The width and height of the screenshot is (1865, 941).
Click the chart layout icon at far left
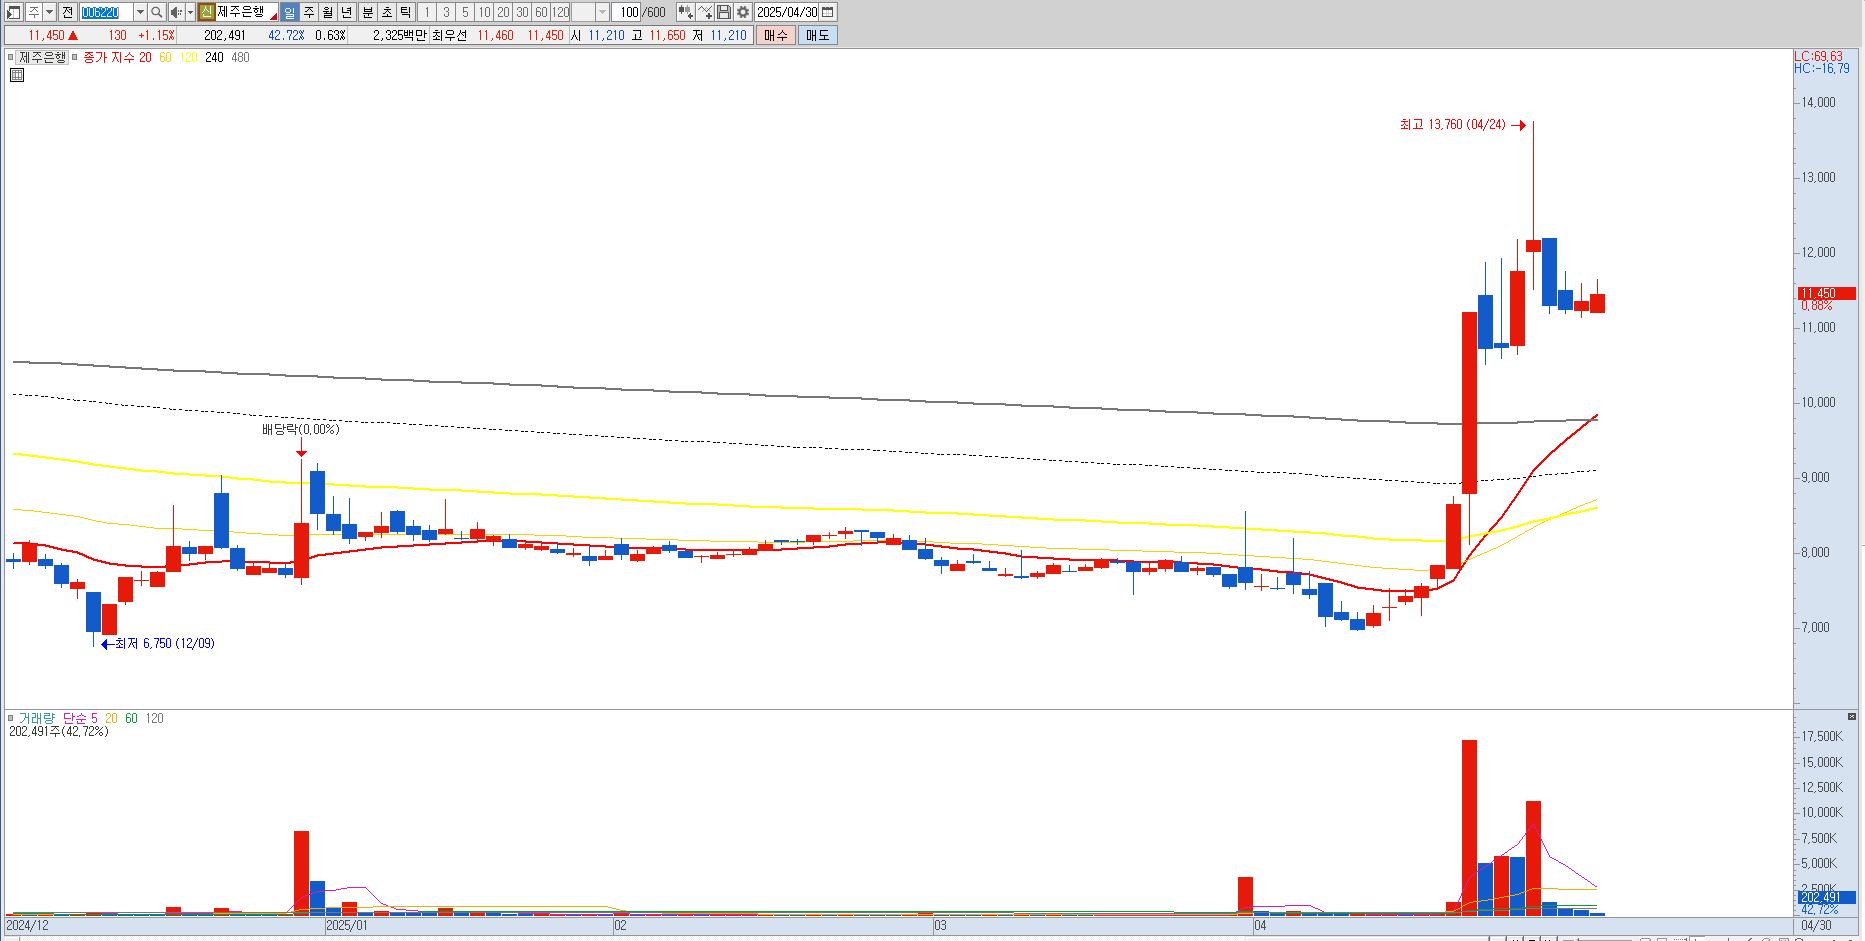click(14, 12)
